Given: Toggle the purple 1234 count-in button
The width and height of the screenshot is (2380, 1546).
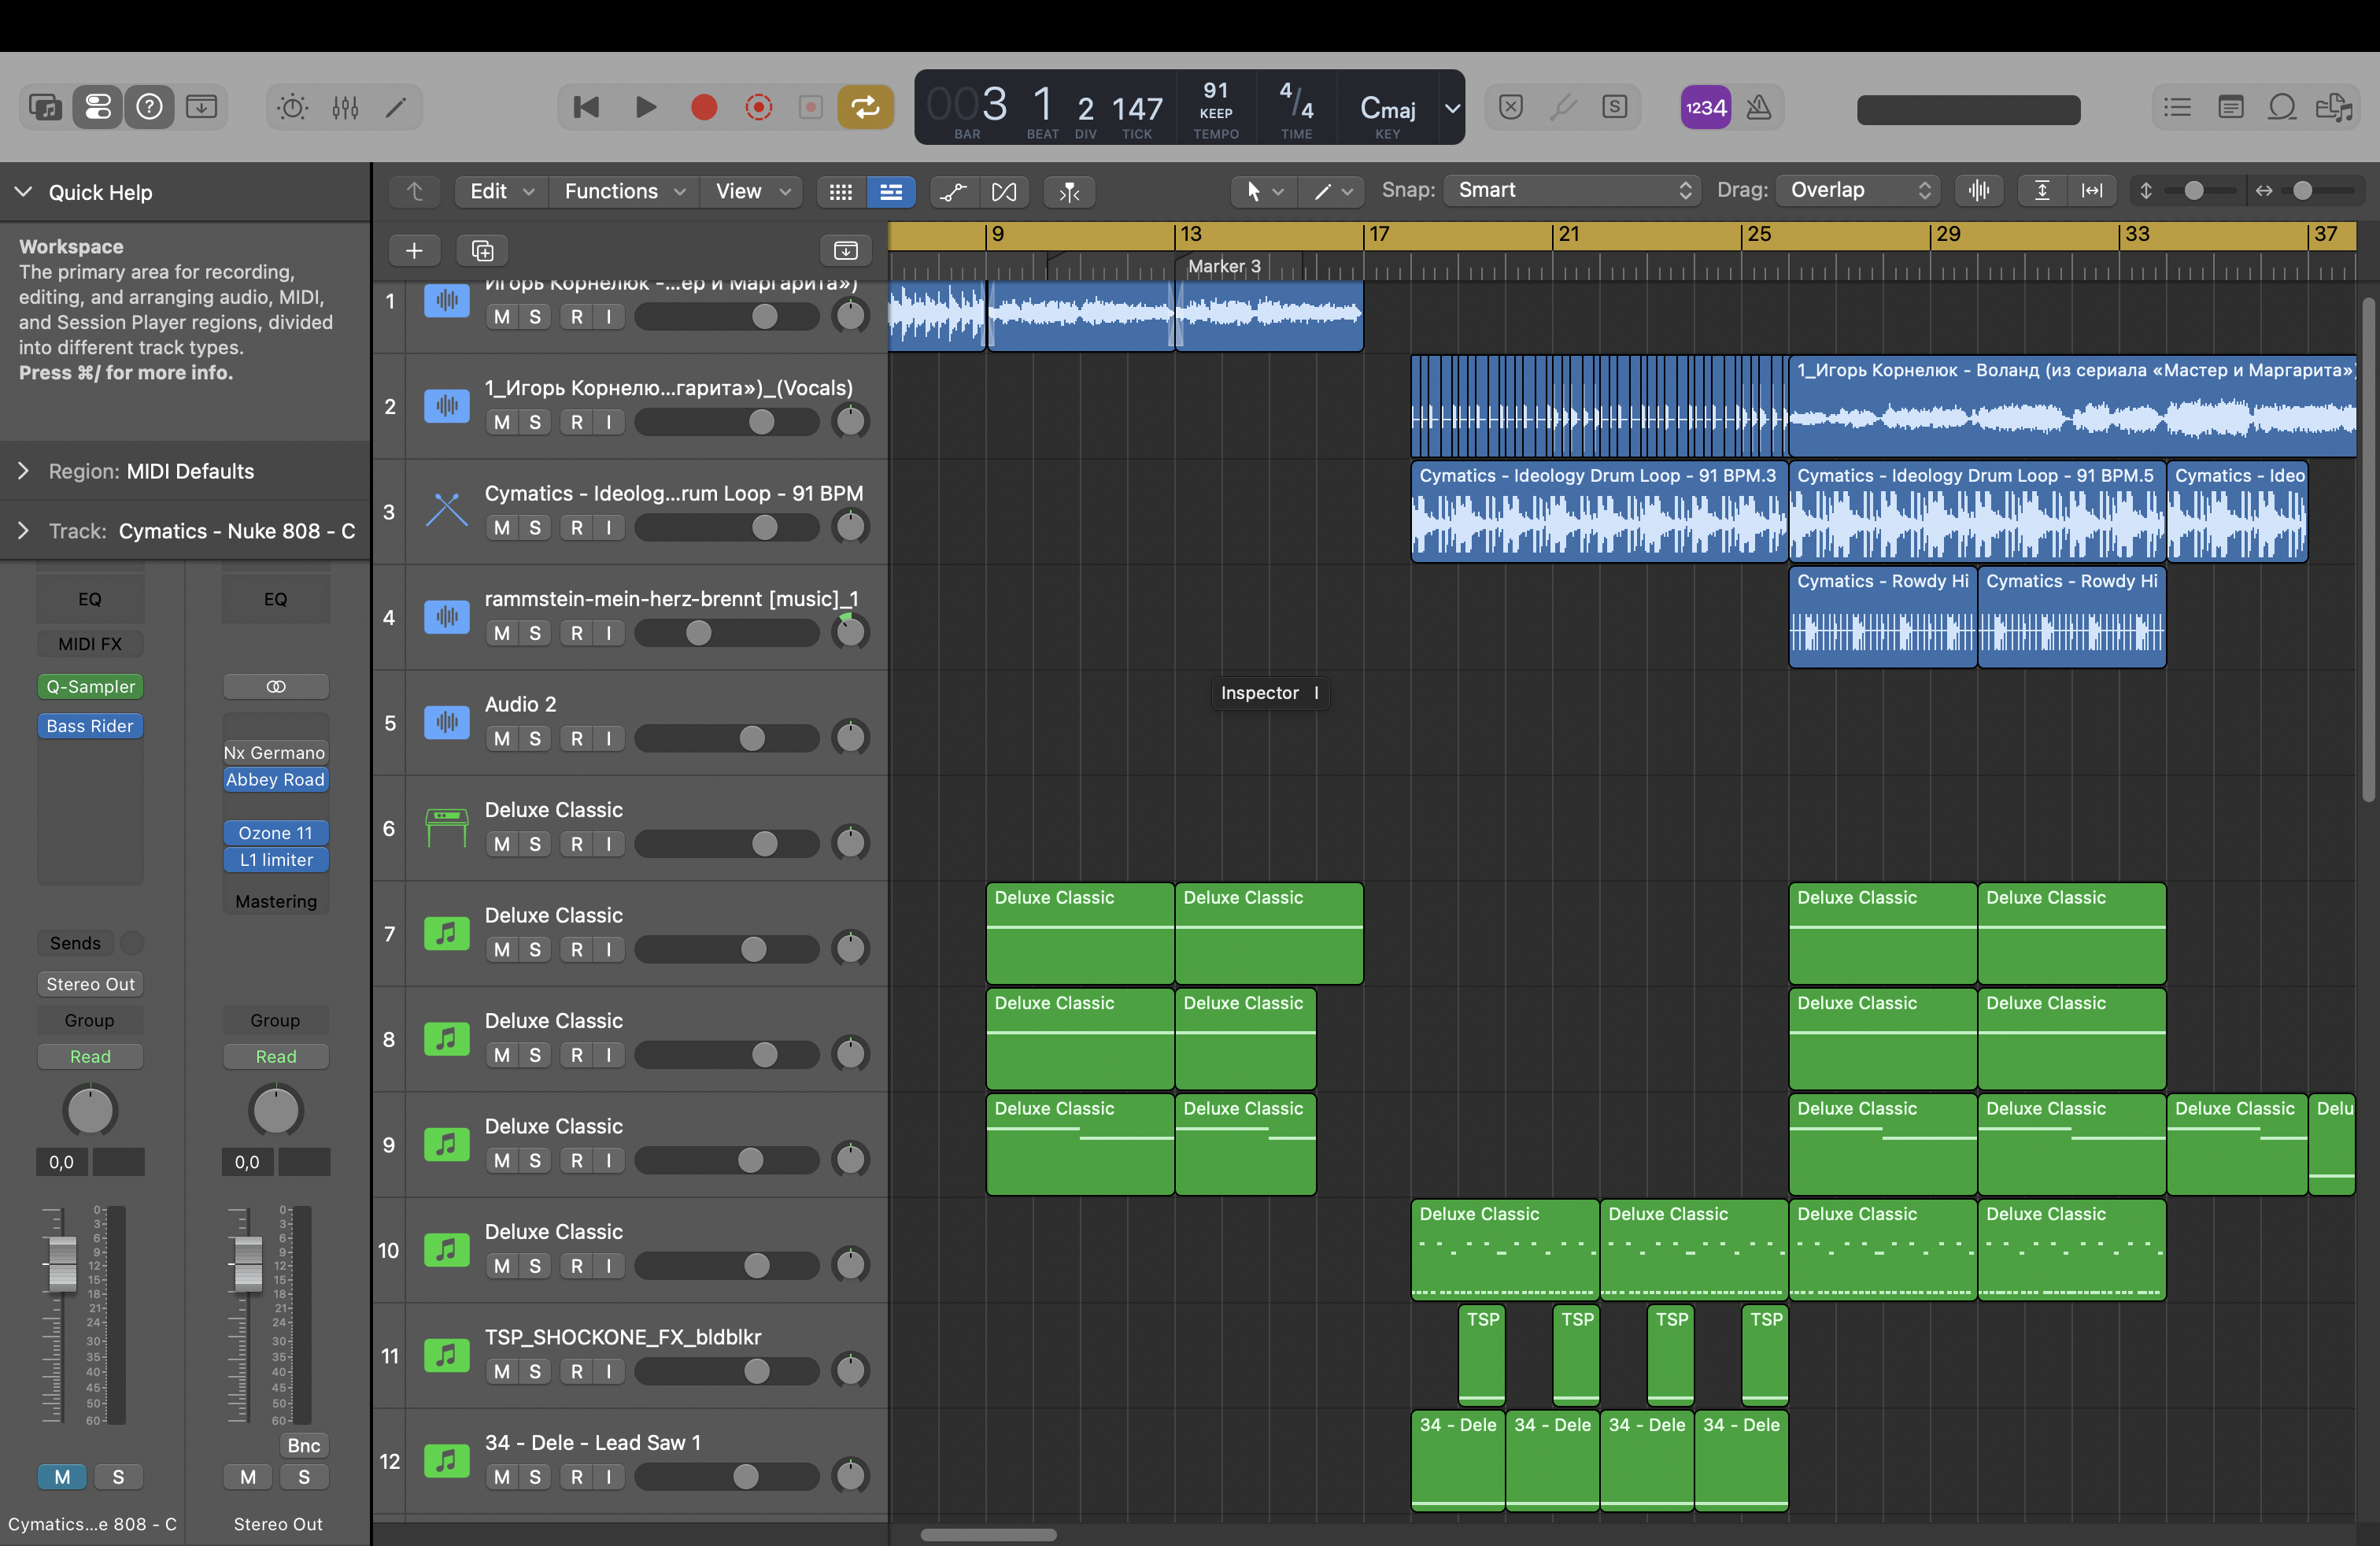Looking at the screenshot, I should click(x=1705, y=107).
